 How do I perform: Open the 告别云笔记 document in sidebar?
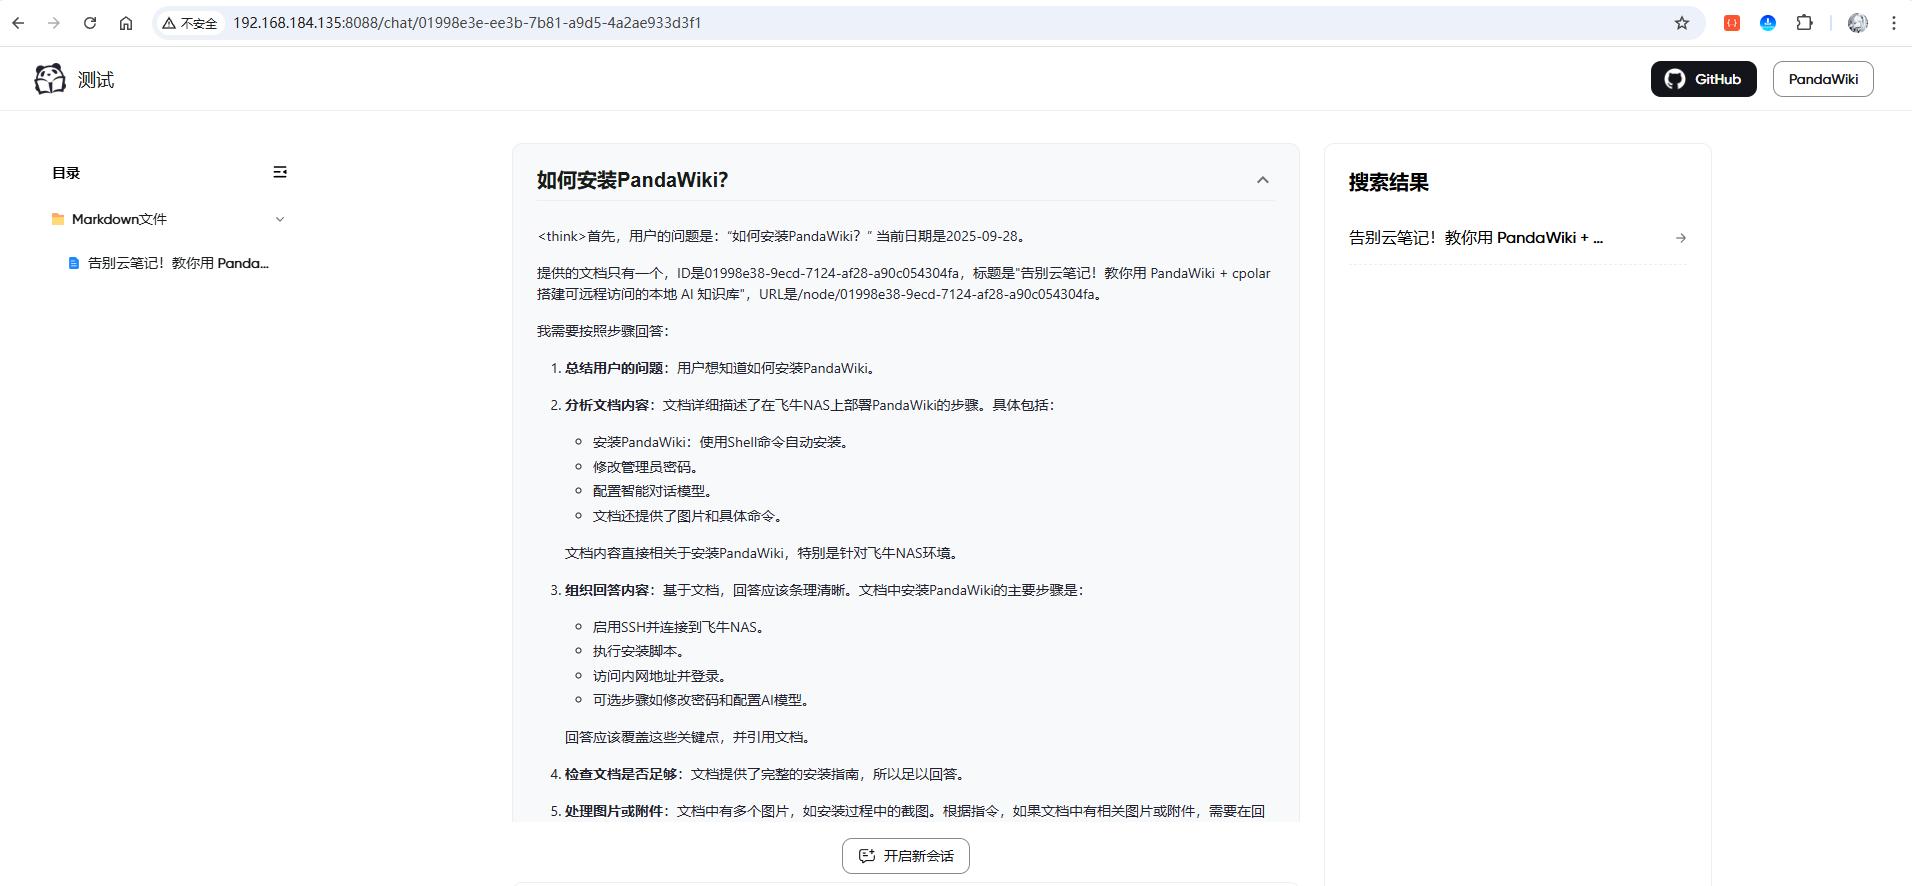(x=177, y=263)
